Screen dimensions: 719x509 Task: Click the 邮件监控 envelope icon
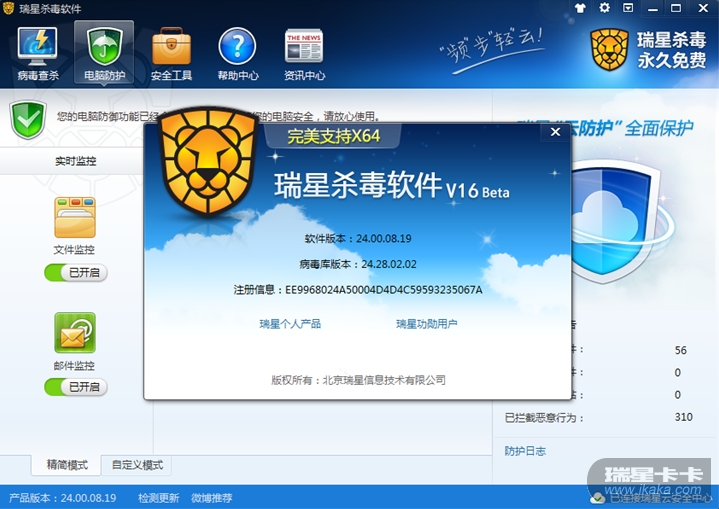coord(75,332)
